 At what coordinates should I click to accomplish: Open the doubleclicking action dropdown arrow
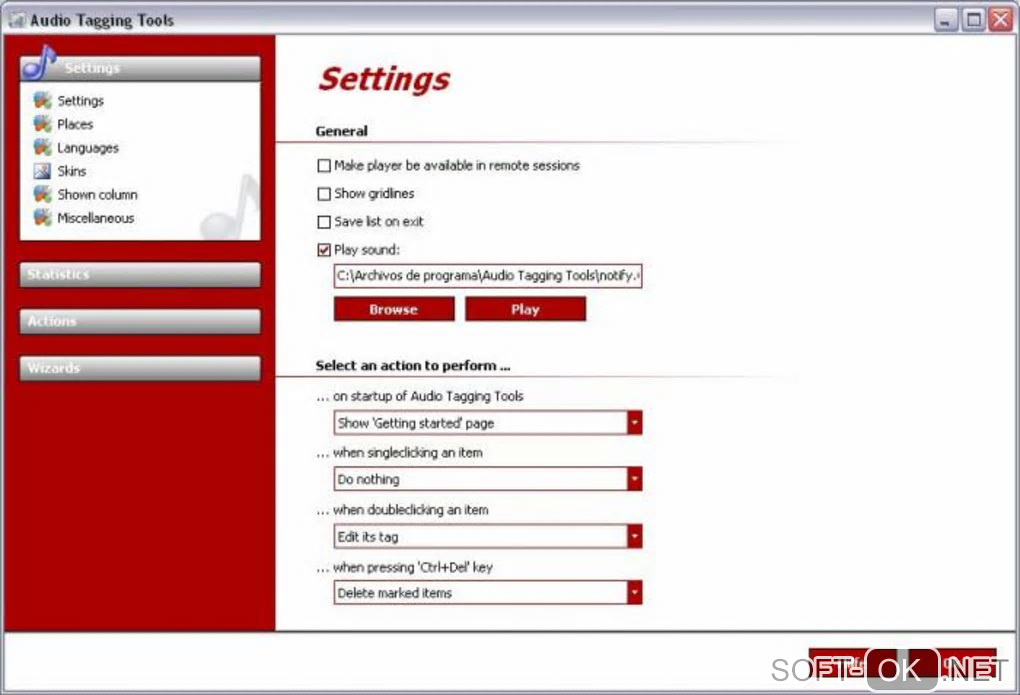coord(634,536)
